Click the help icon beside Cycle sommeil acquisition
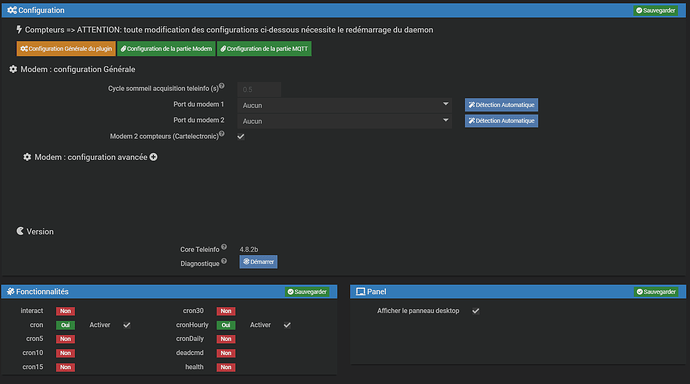Viewport: 690px width, 384px height. (x=222, y=86)
